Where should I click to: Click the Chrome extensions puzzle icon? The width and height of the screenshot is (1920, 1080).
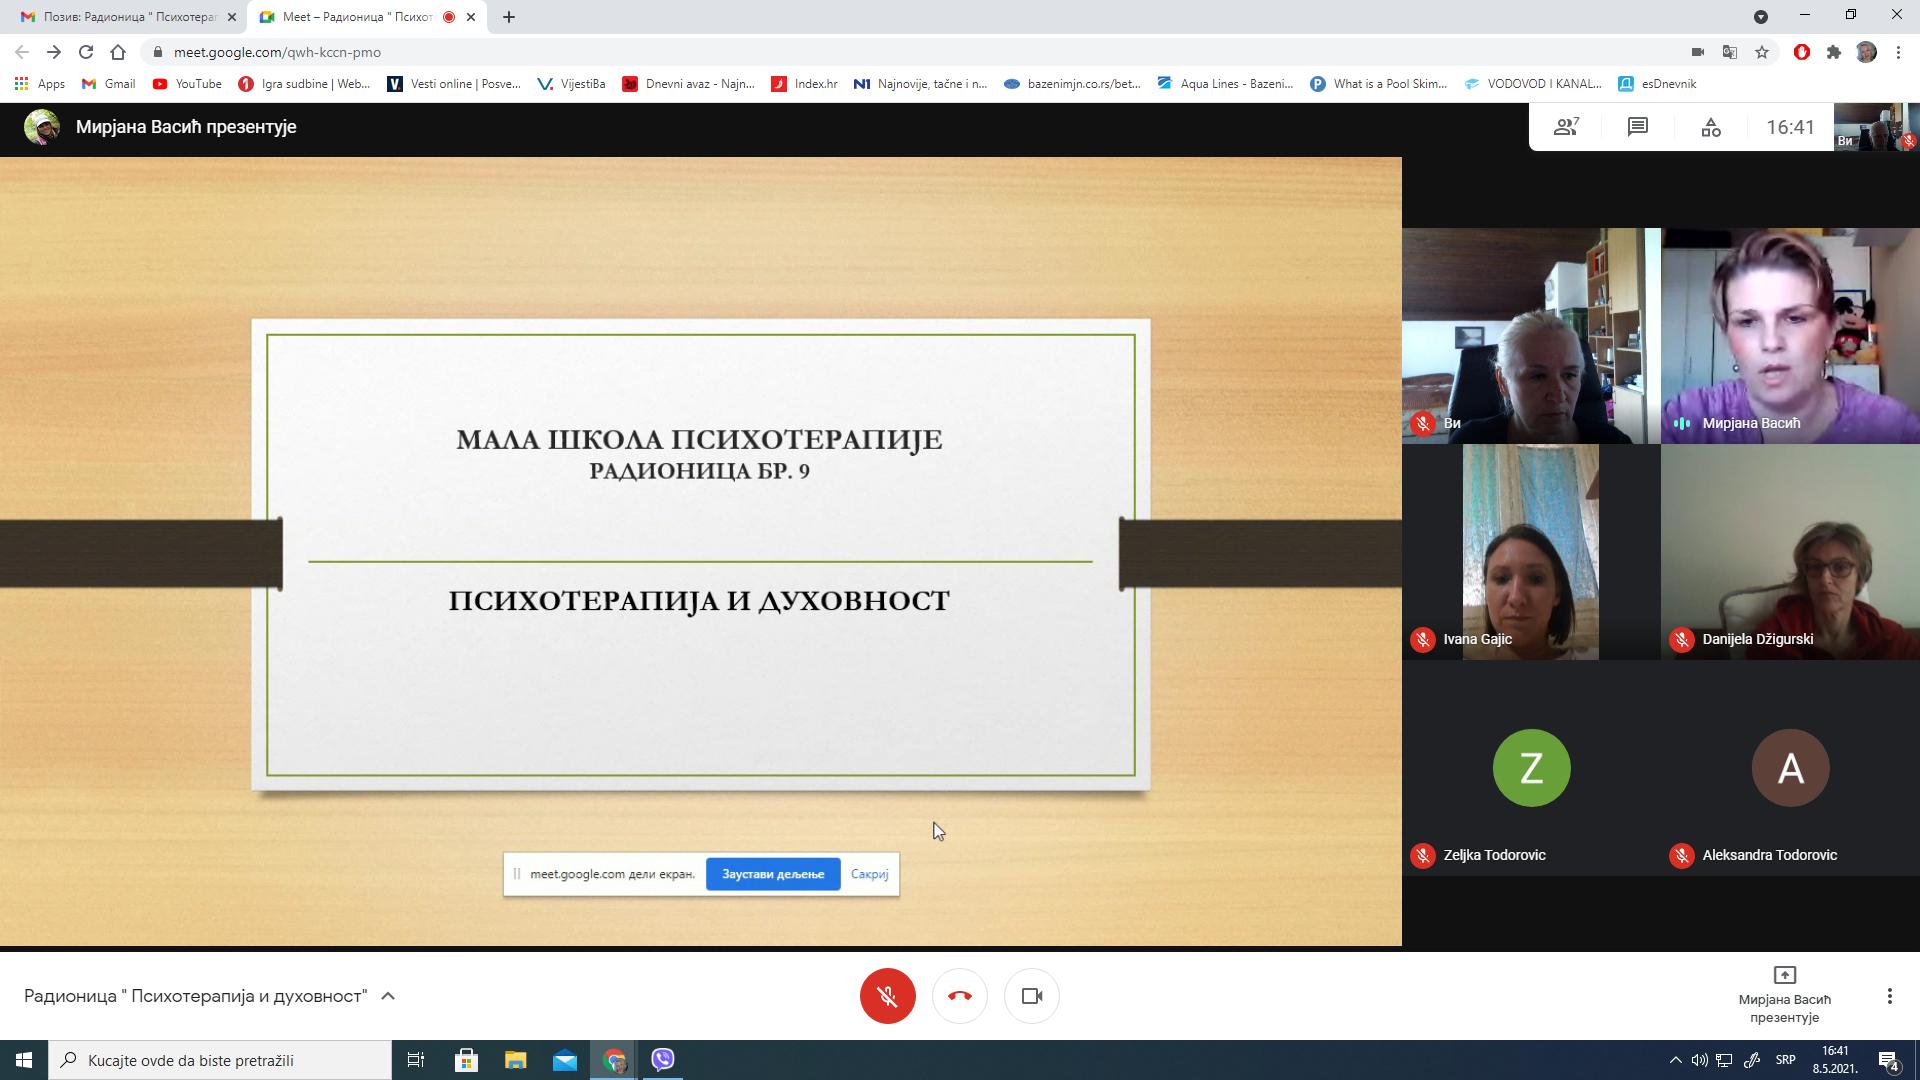(x=1833, y=52)
